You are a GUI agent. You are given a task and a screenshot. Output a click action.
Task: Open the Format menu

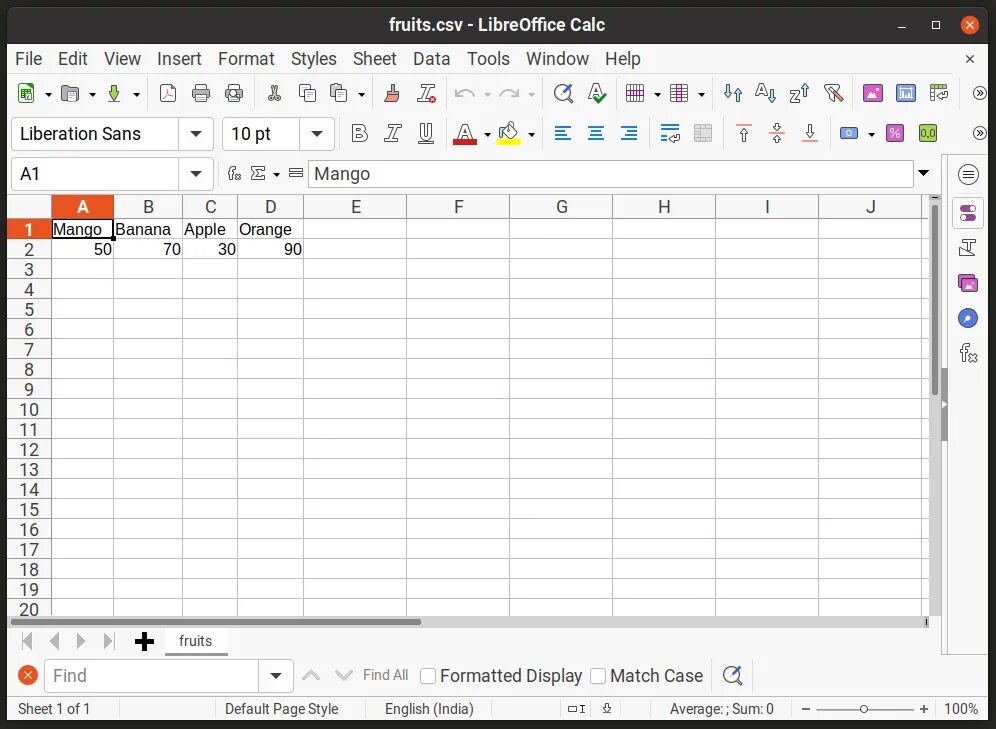click(x=246, y=58)
